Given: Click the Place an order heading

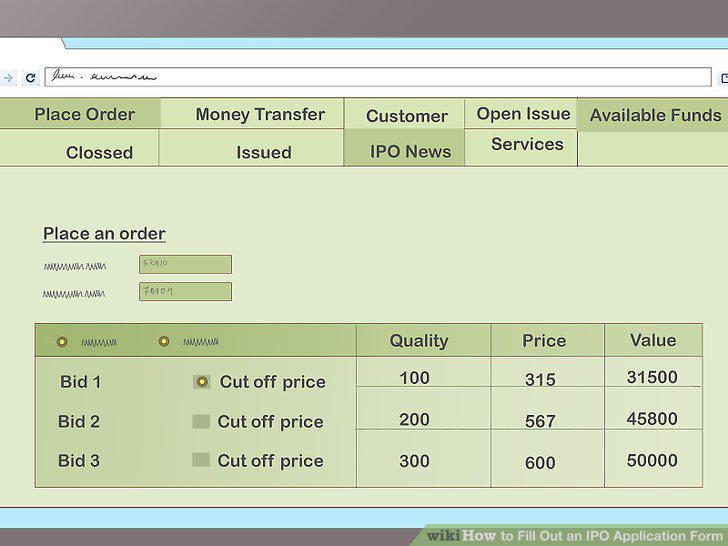Looking at the screenshot, I should (x=104, y=234).
